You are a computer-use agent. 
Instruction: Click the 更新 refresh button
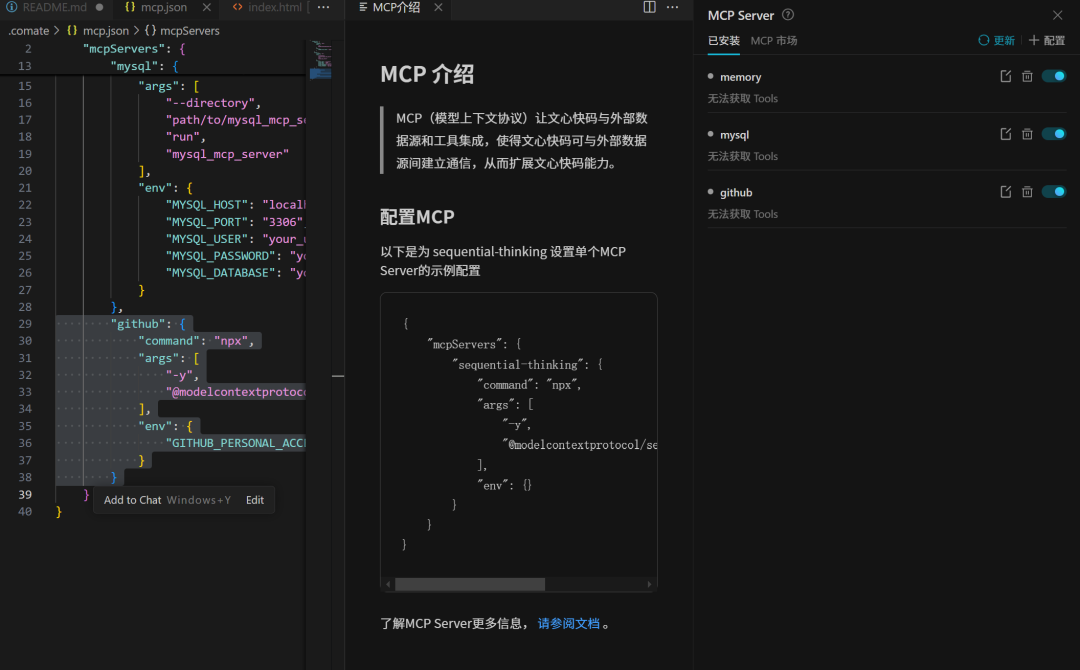996,41
